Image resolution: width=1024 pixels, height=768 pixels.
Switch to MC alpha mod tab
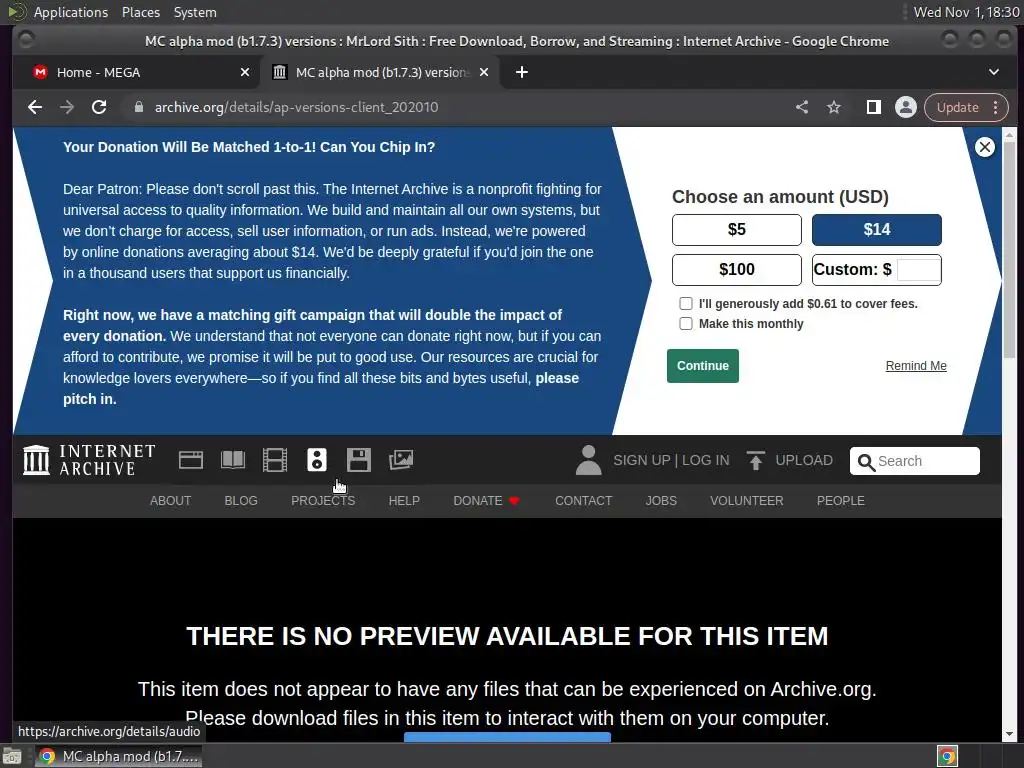click(380, 72)
